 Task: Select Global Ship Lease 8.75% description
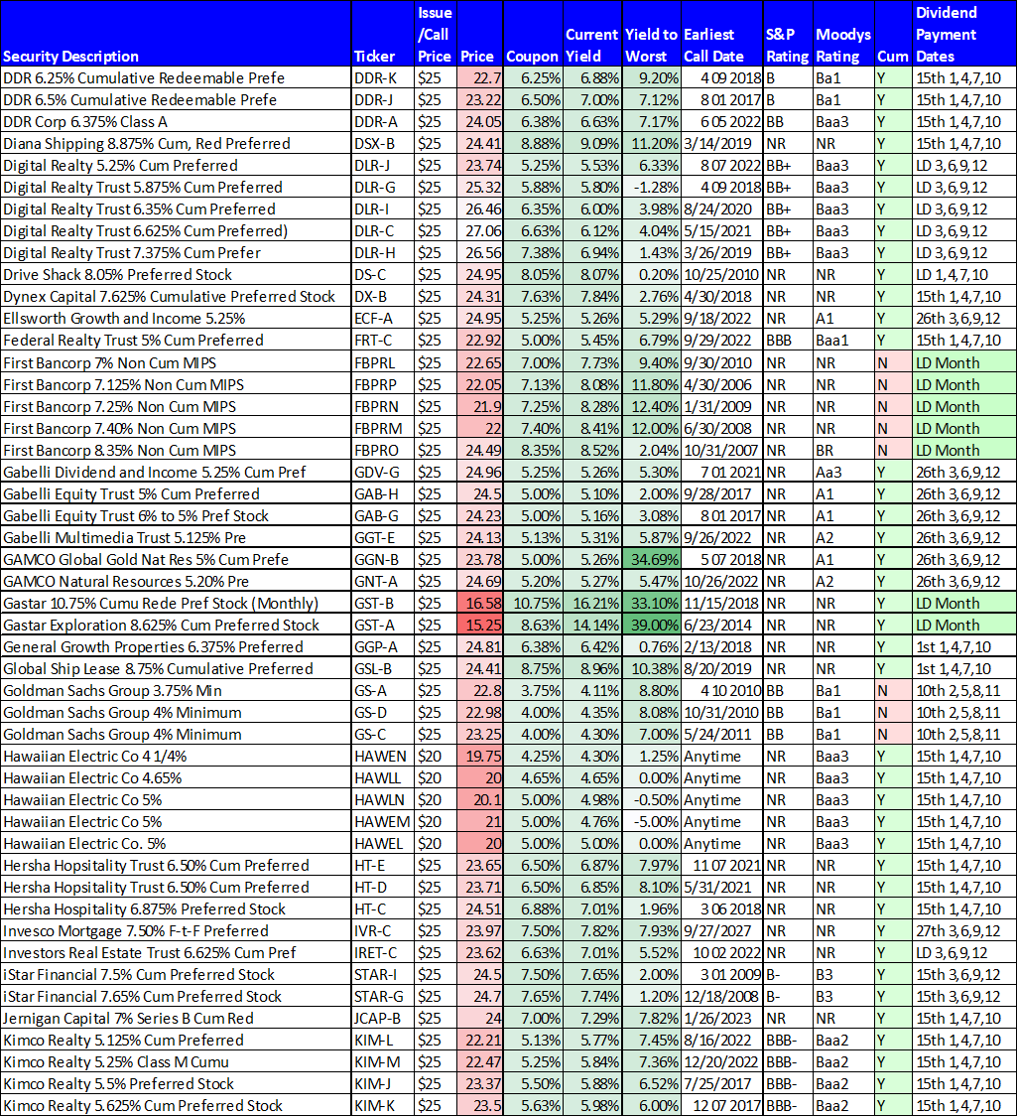175,668
